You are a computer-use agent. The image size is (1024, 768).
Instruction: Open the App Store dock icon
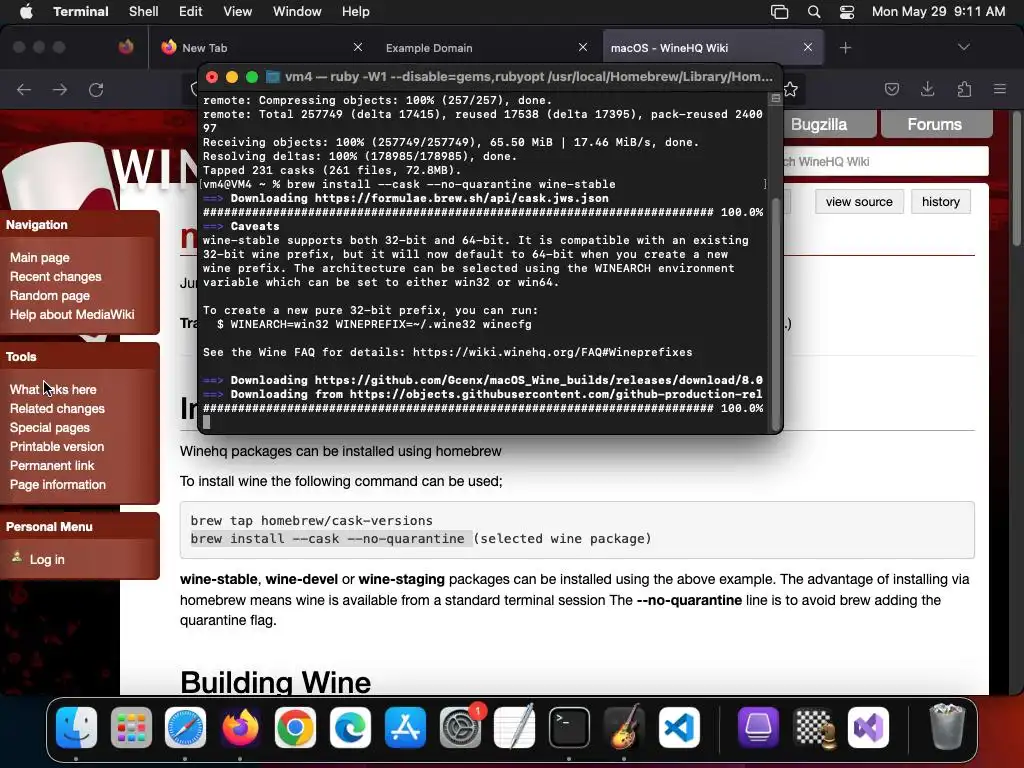(405, 727)
